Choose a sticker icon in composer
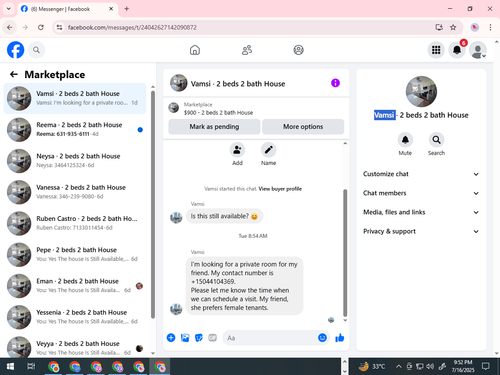The image size is (500, 375). [199, 338]
